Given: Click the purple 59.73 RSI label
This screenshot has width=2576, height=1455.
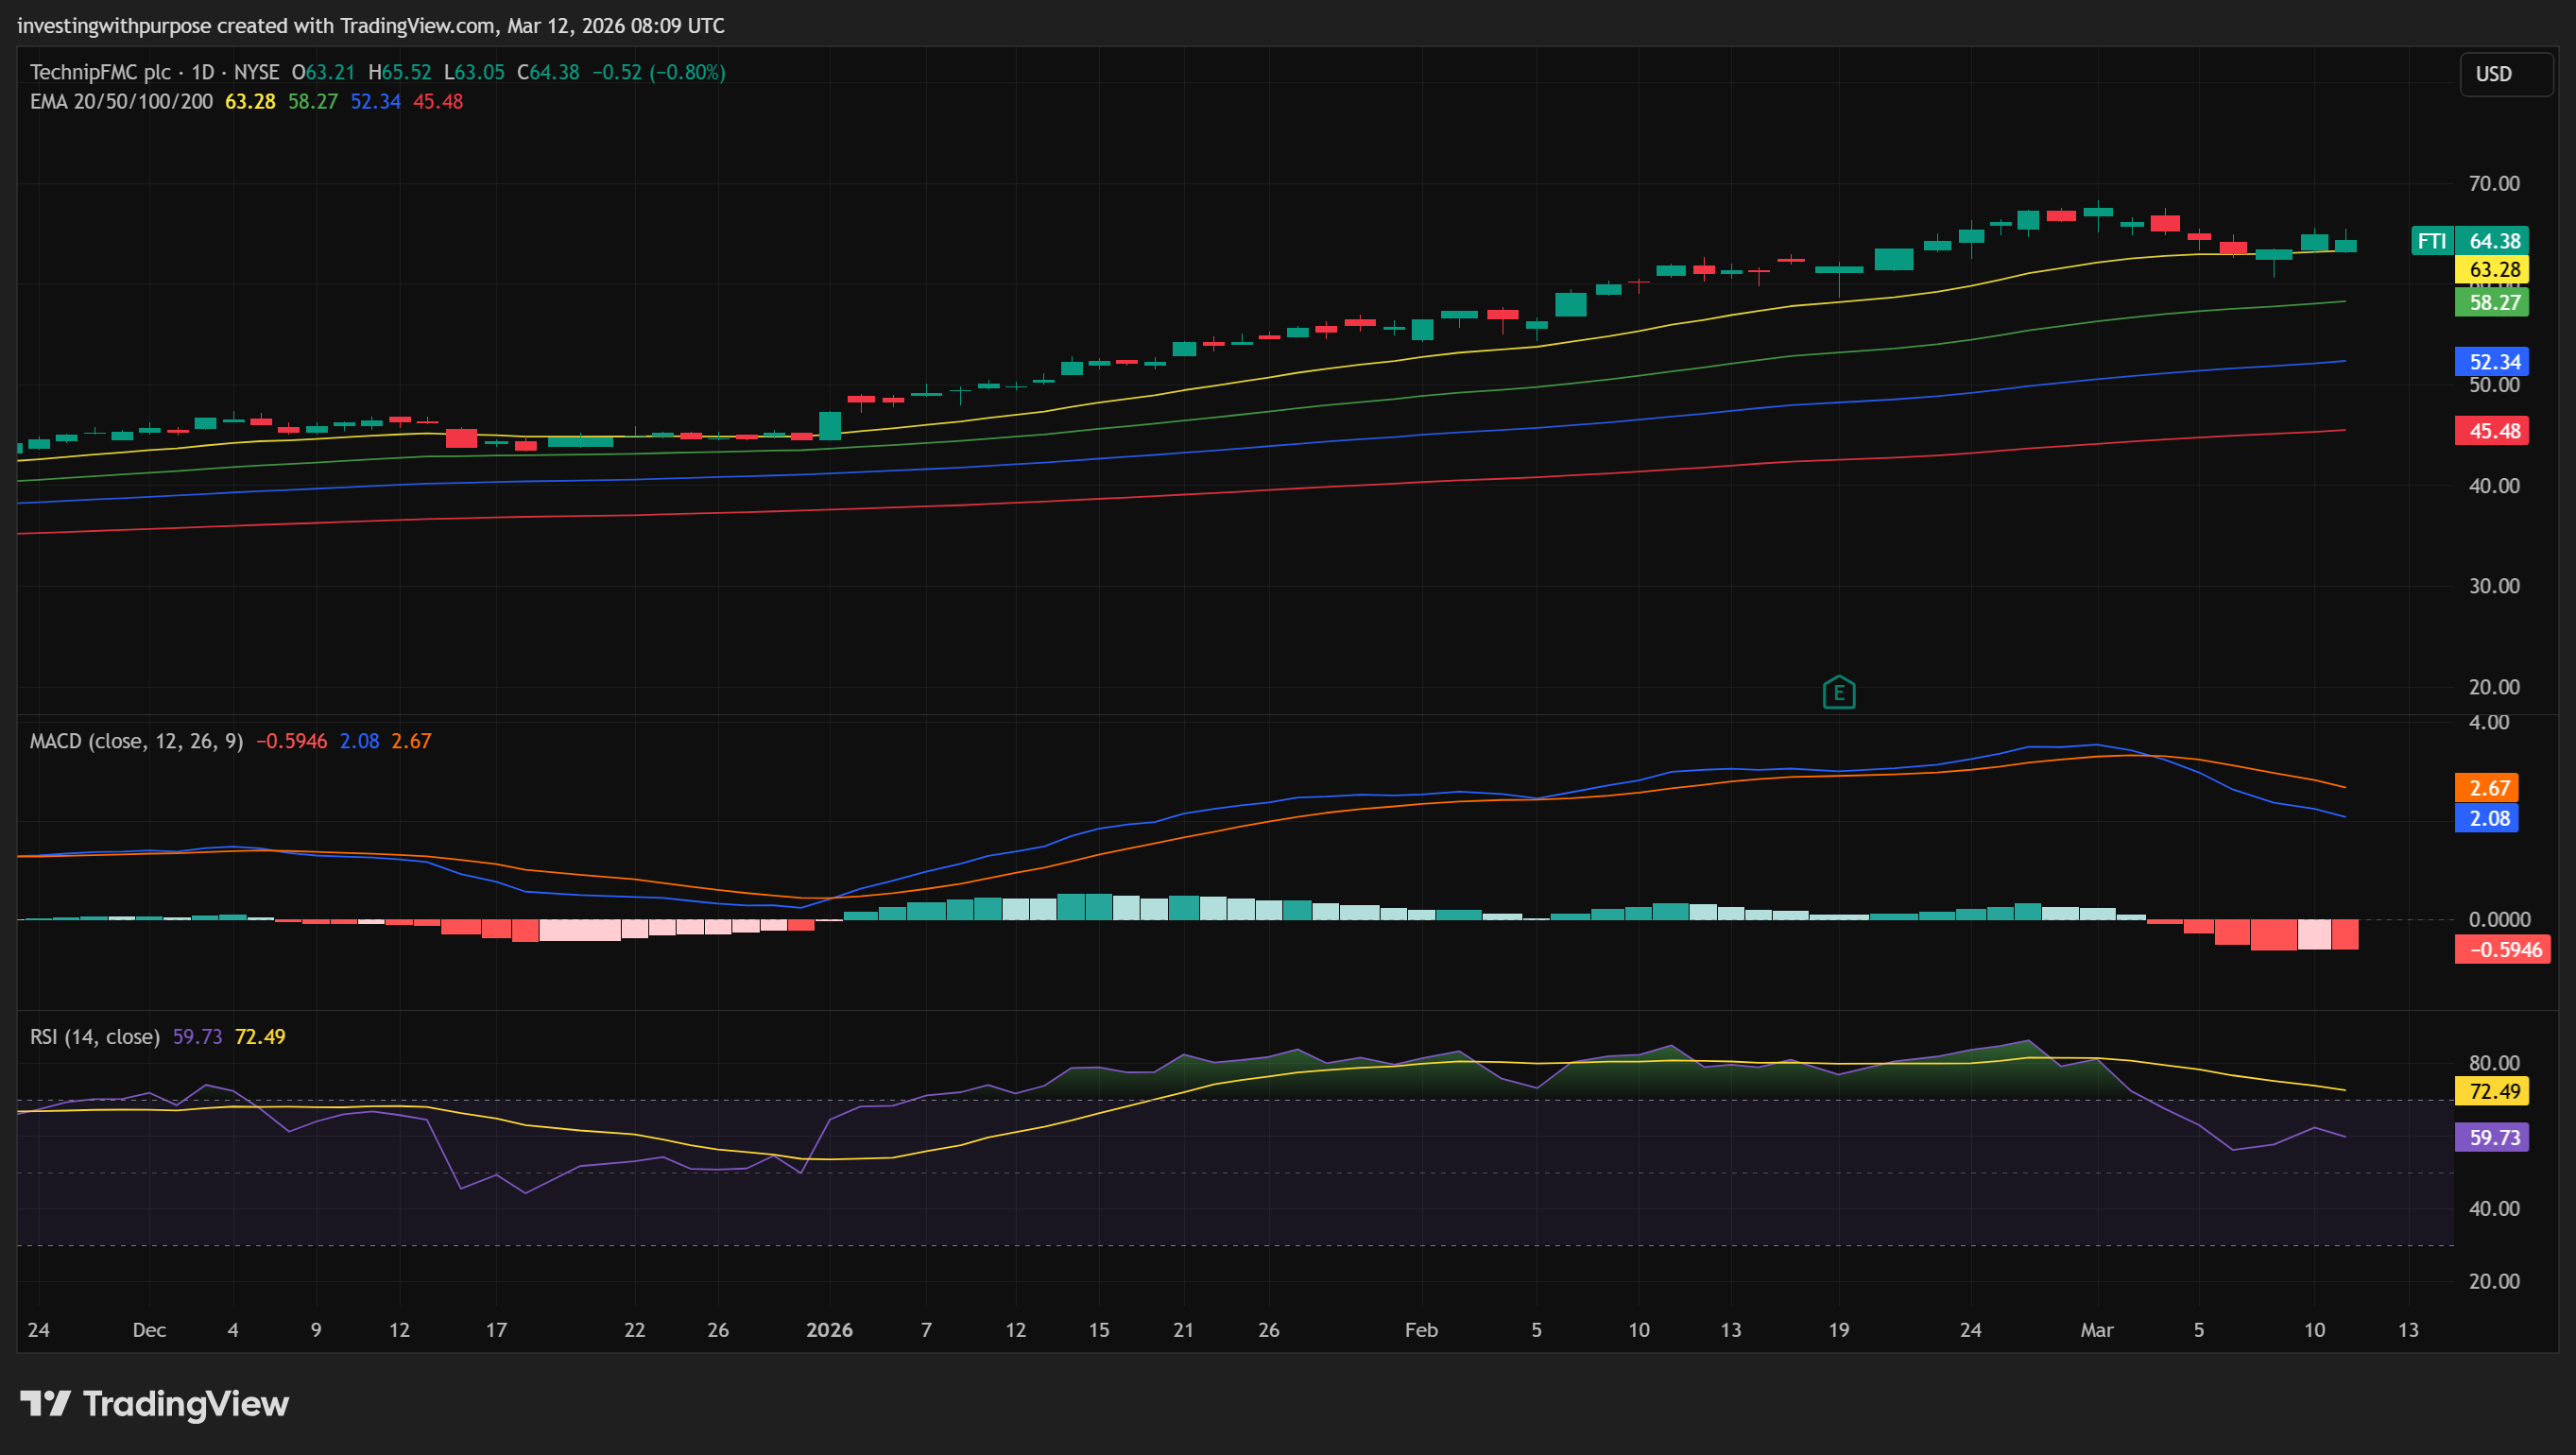Looking at the screenshot, I should pos(2493,1138).
